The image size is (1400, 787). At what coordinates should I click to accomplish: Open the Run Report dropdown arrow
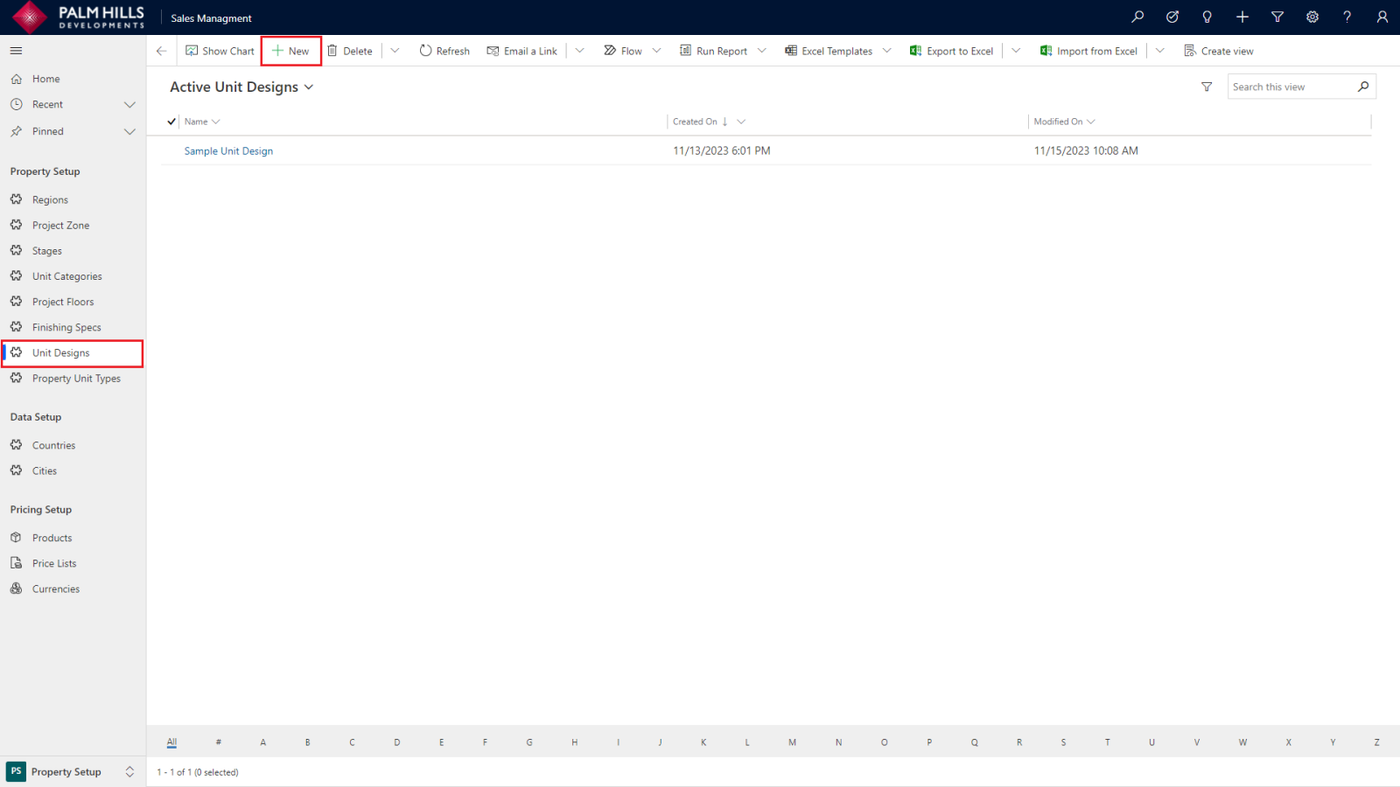coord(761,50)
